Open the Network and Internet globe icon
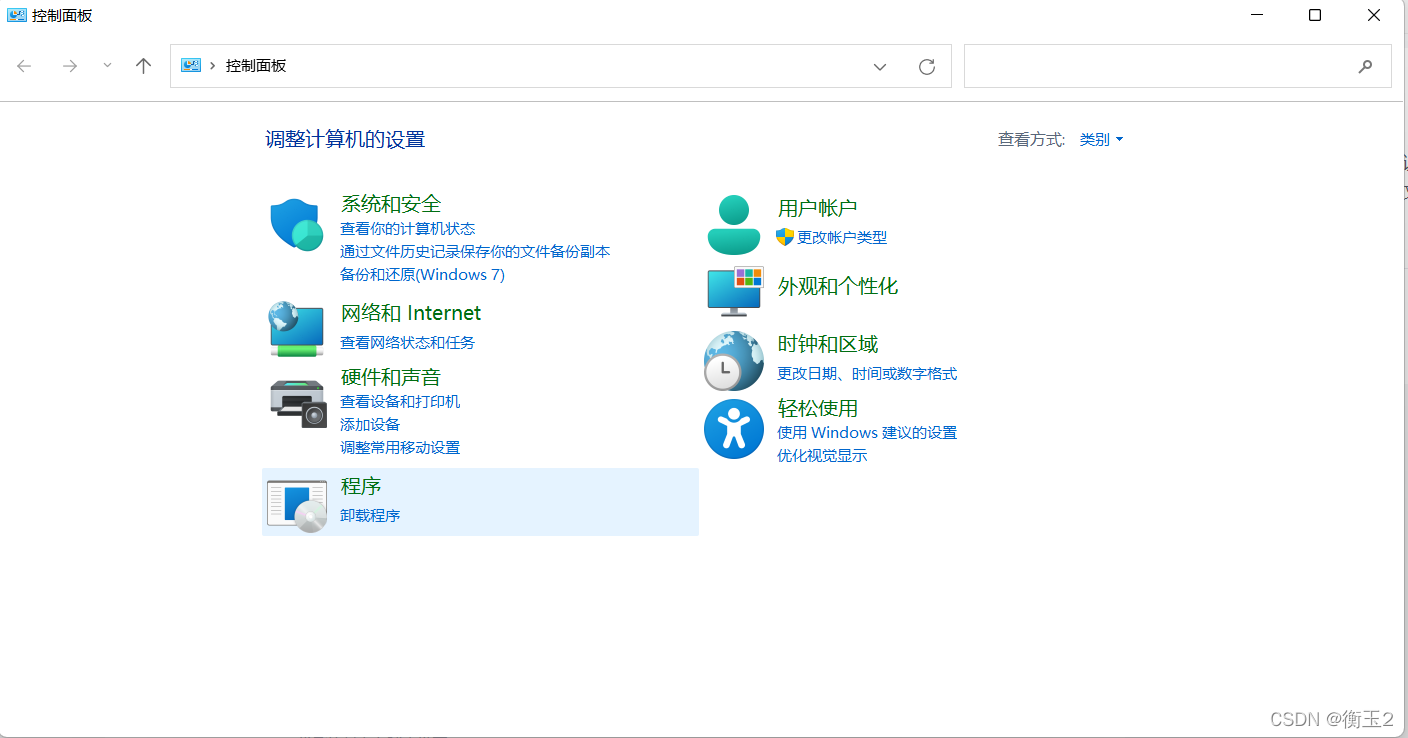The height and width of the screenshot is (738, 1408). point(296,329)
